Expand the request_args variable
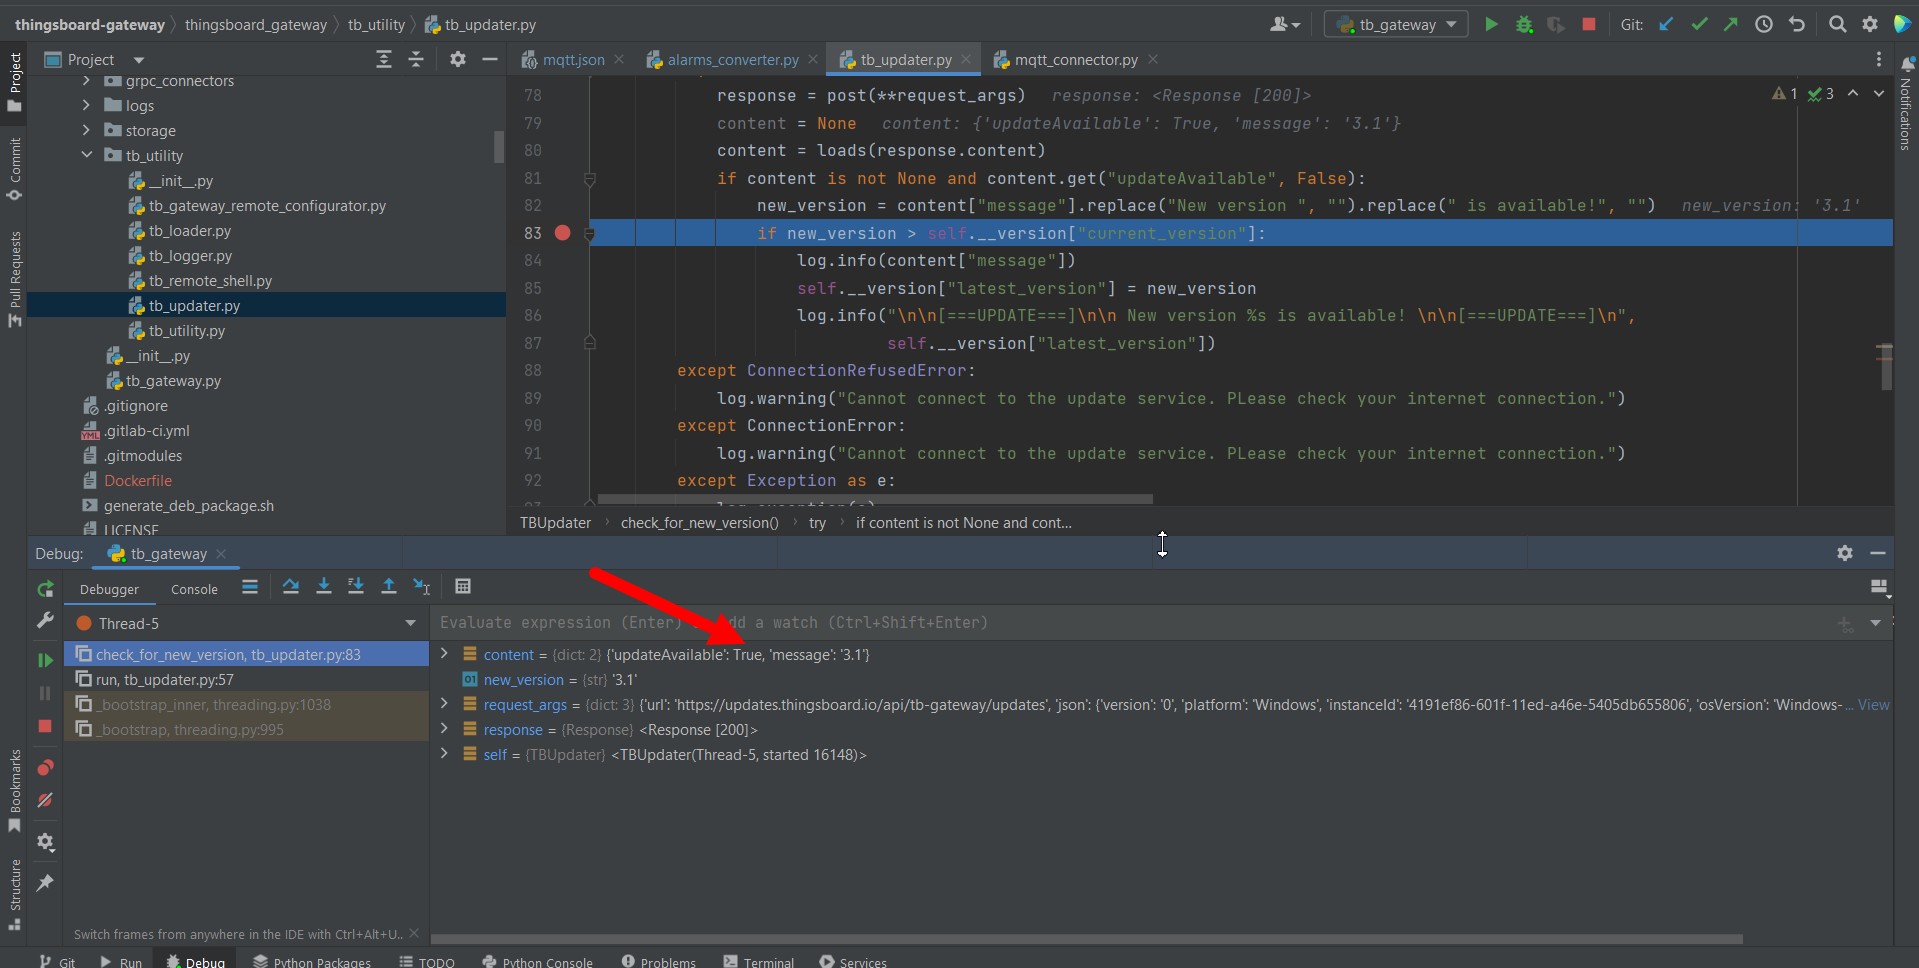The height and width of the screenshot is (968, 1919). coord(445,704)
